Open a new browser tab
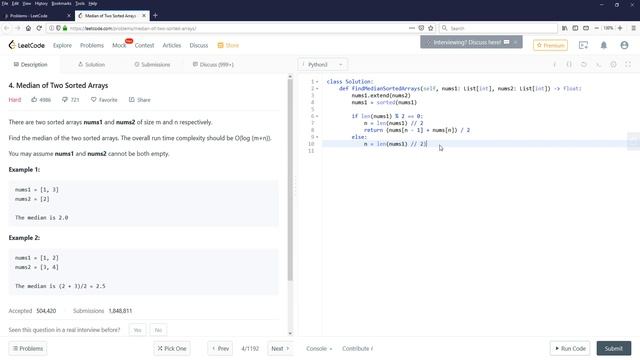The image size is (640, 360). click(155, 16)
